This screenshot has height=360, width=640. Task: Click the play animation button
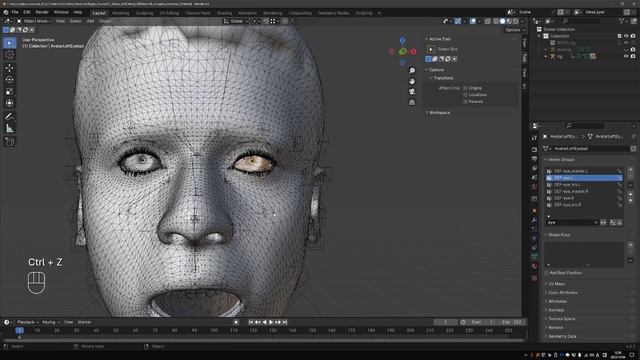click(x=271, y=322)
